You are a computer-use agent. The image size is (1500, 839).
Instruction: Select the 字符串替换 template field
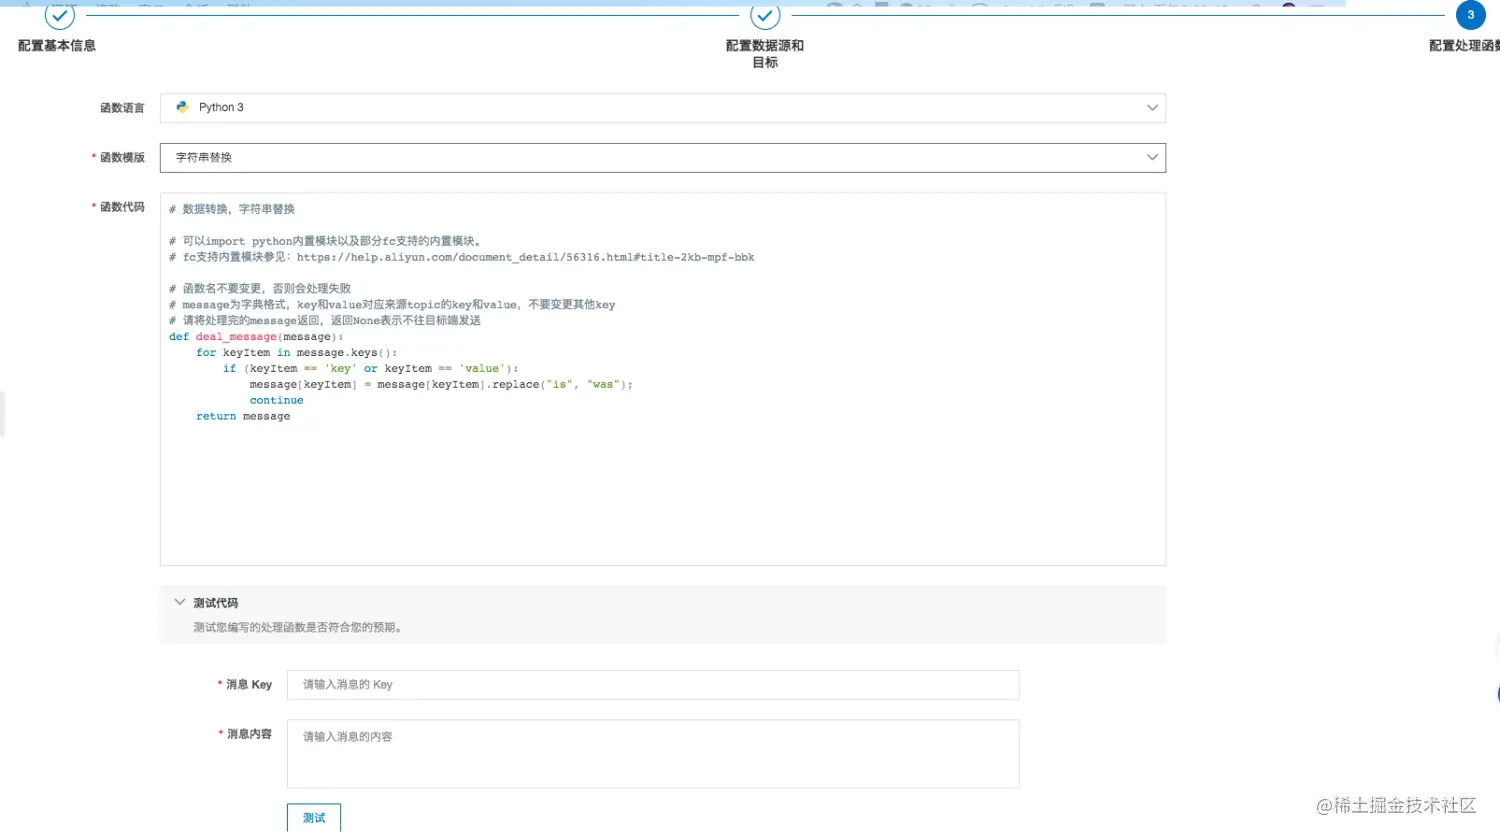(663, 158)
